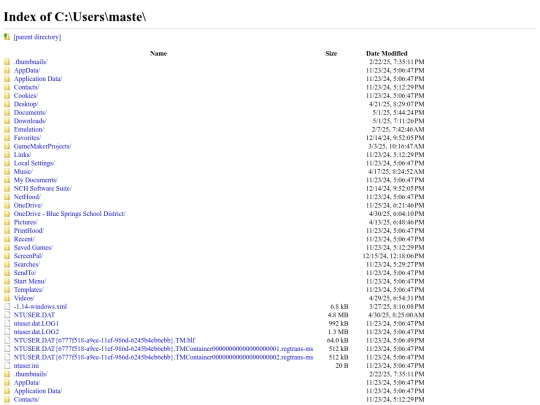Click the folder icon beside NetHood
Viewport: 540px width, 405px height.
tap(7, 197)
